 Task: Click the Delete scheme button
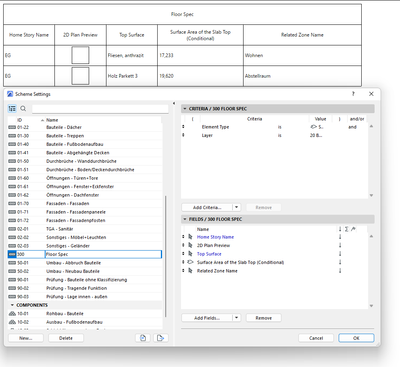point(66,338)
